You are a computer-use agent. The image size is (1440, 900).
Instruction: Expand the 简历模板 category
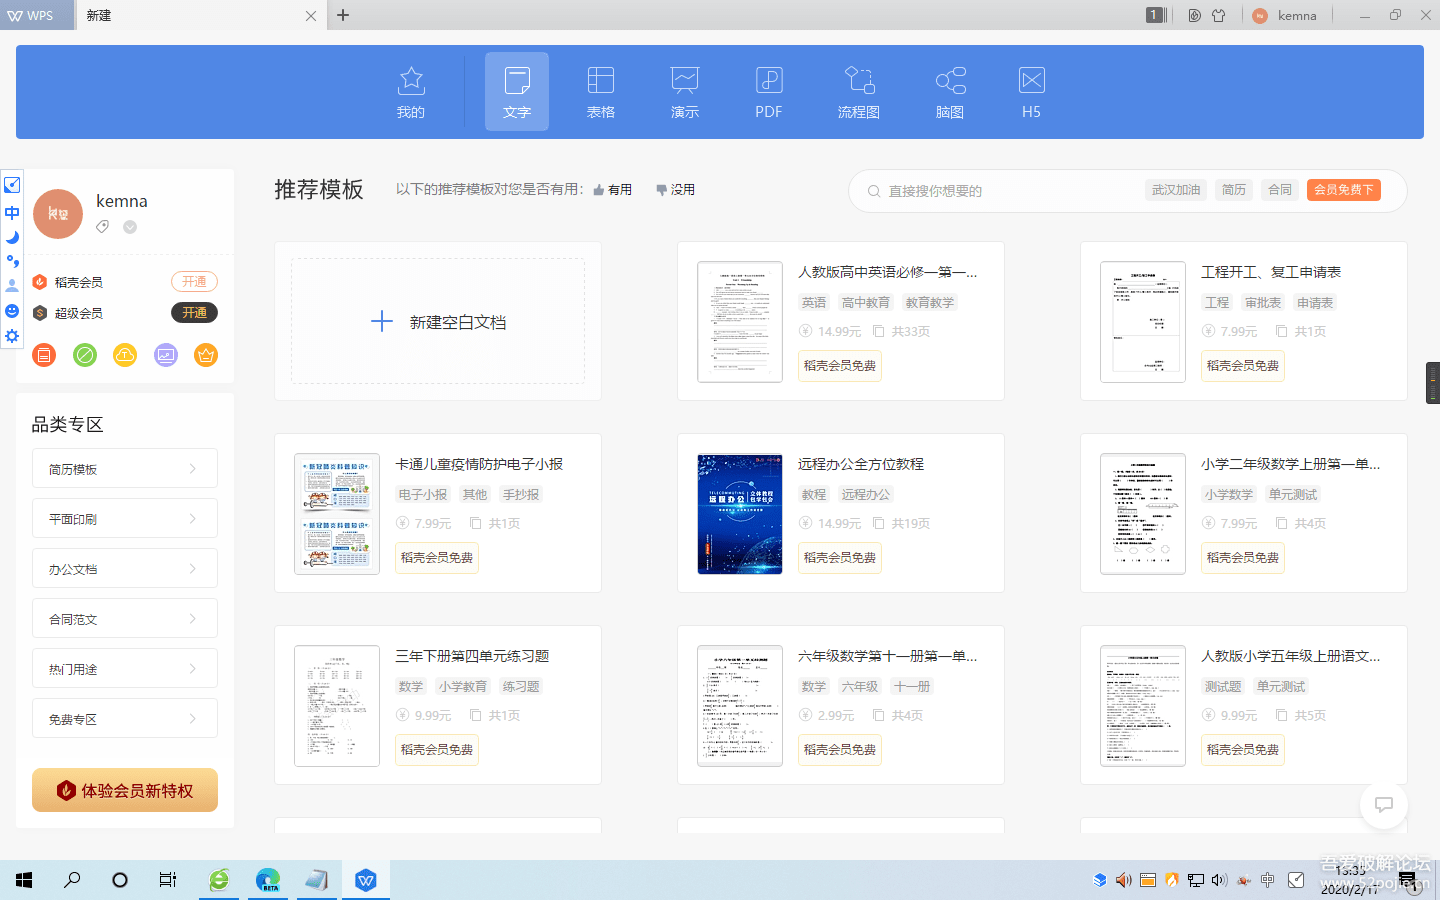click(x=124, y=469)
